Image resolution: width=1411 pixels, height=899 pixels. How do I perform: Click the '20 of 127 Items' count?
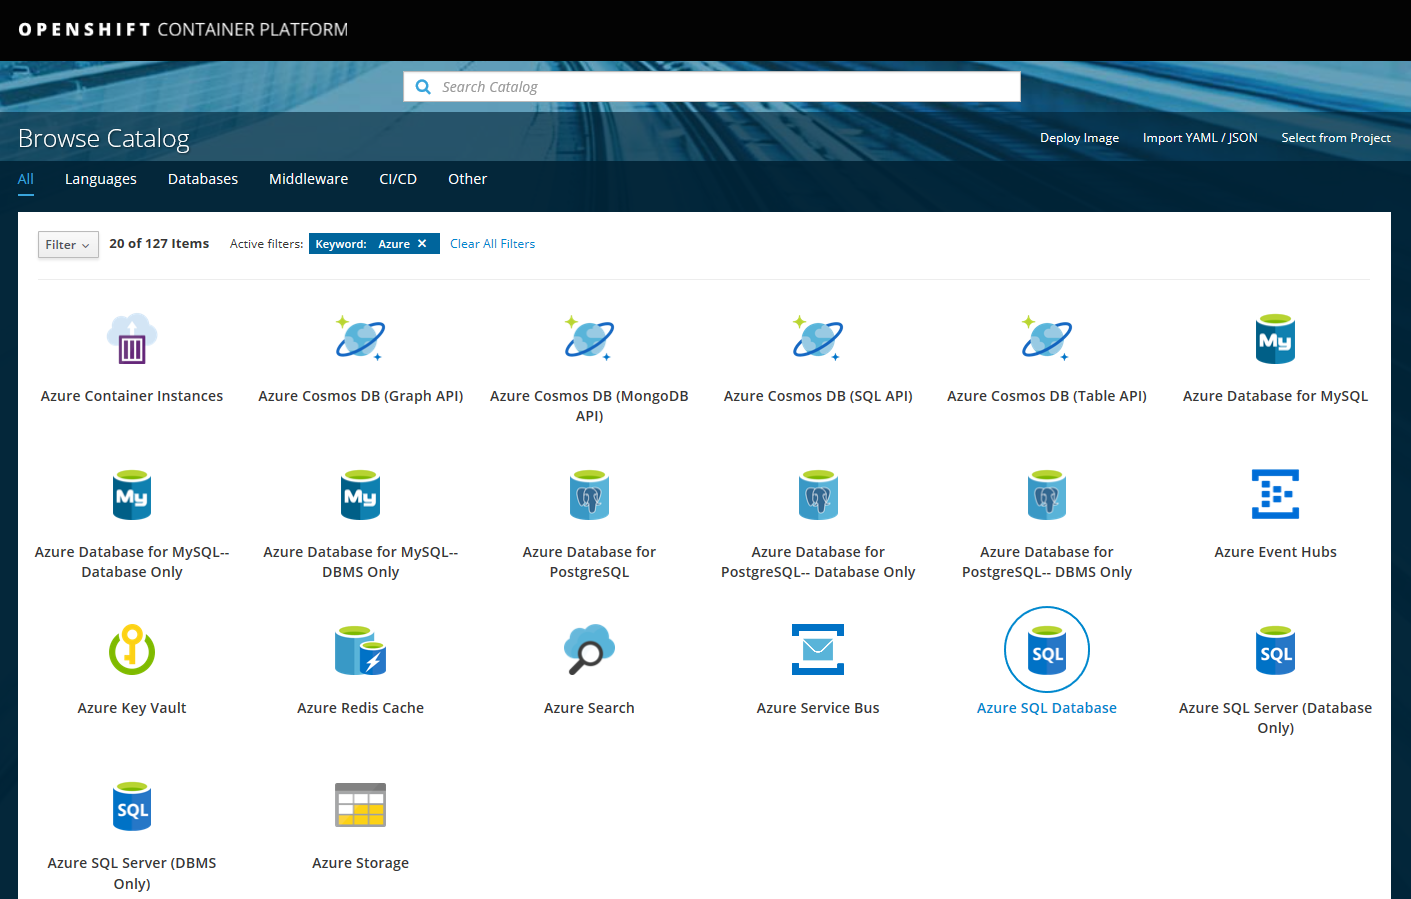[159, 243]
